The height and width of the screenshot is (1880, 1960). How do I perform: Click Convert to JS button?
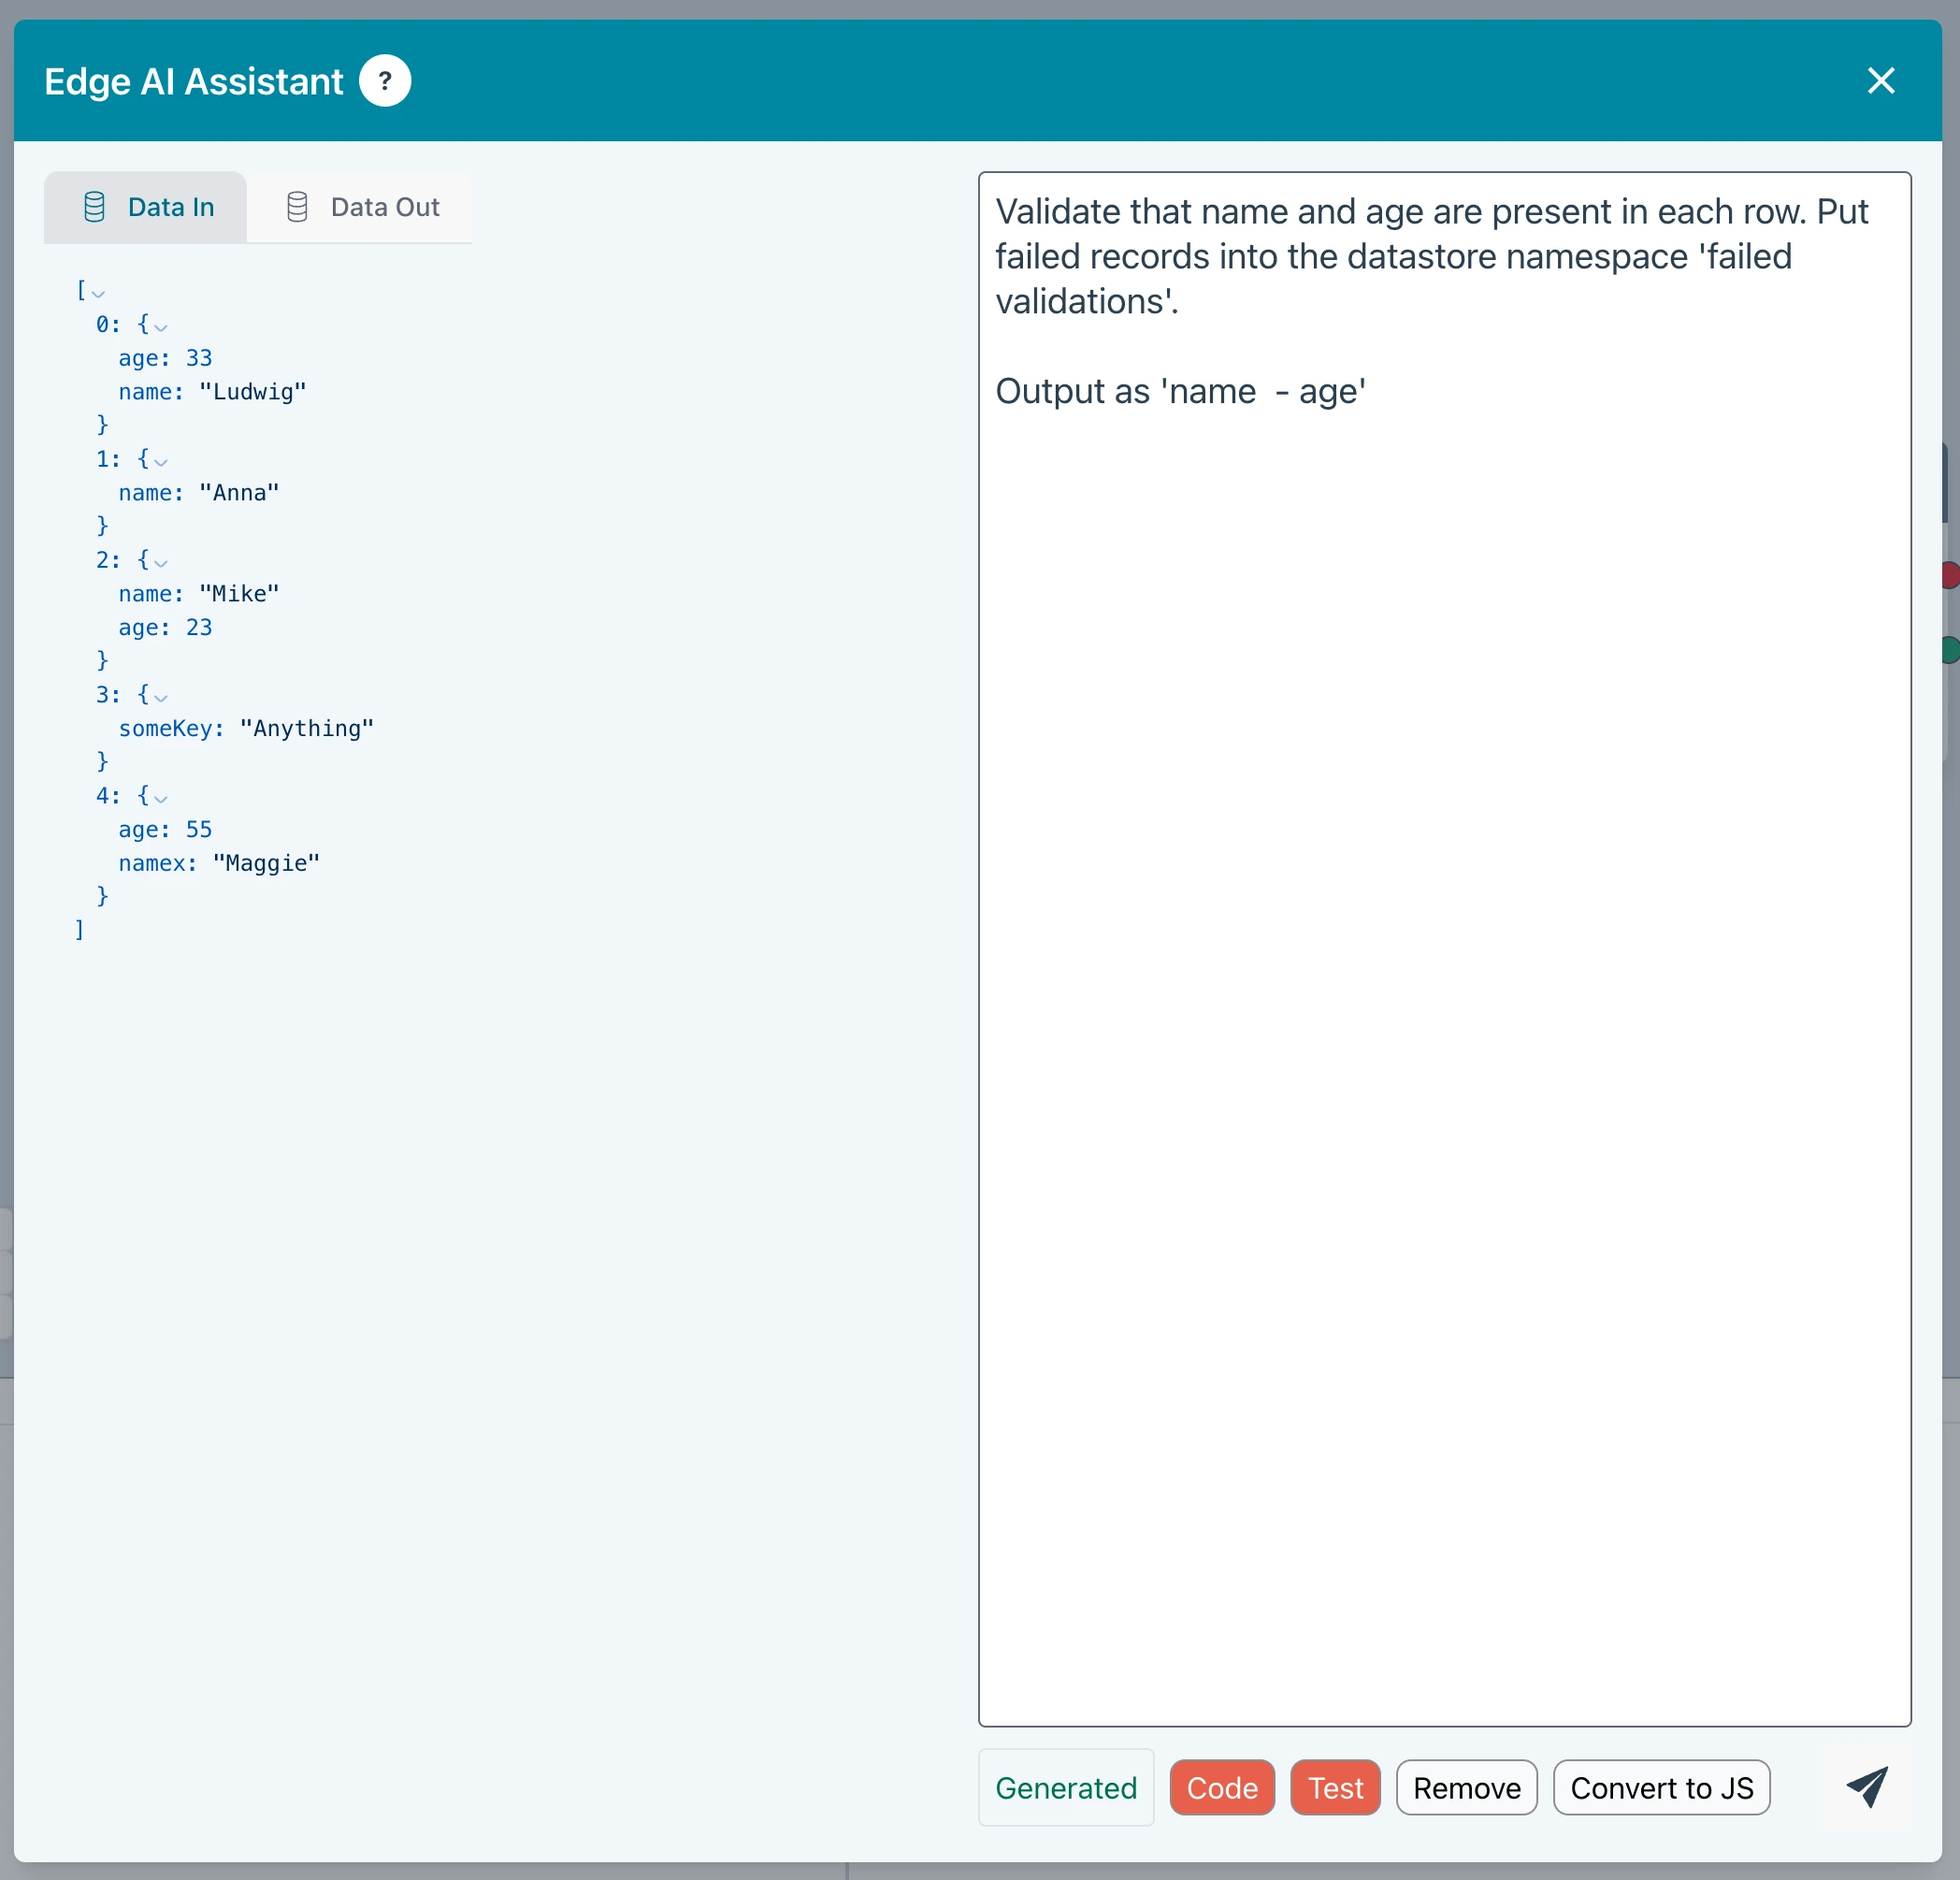(1661, 1787)
